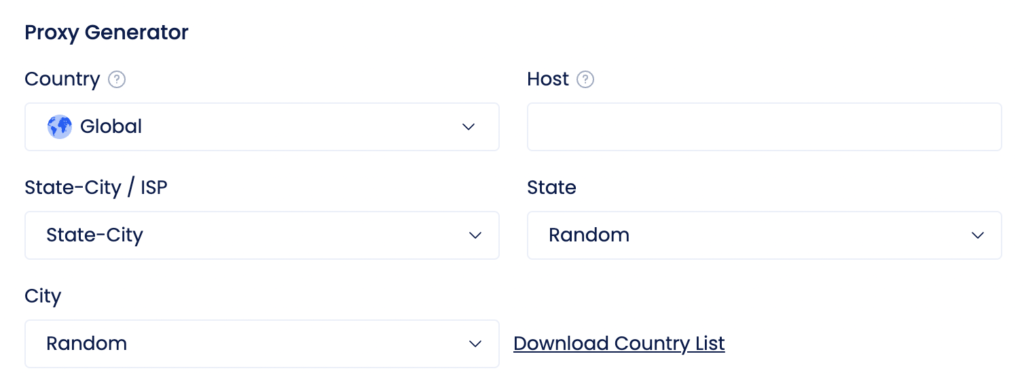Viewport: 1024px width, 373px height.
Task: Click the Proxy Generator heading
Action: (x=106, y=33)
